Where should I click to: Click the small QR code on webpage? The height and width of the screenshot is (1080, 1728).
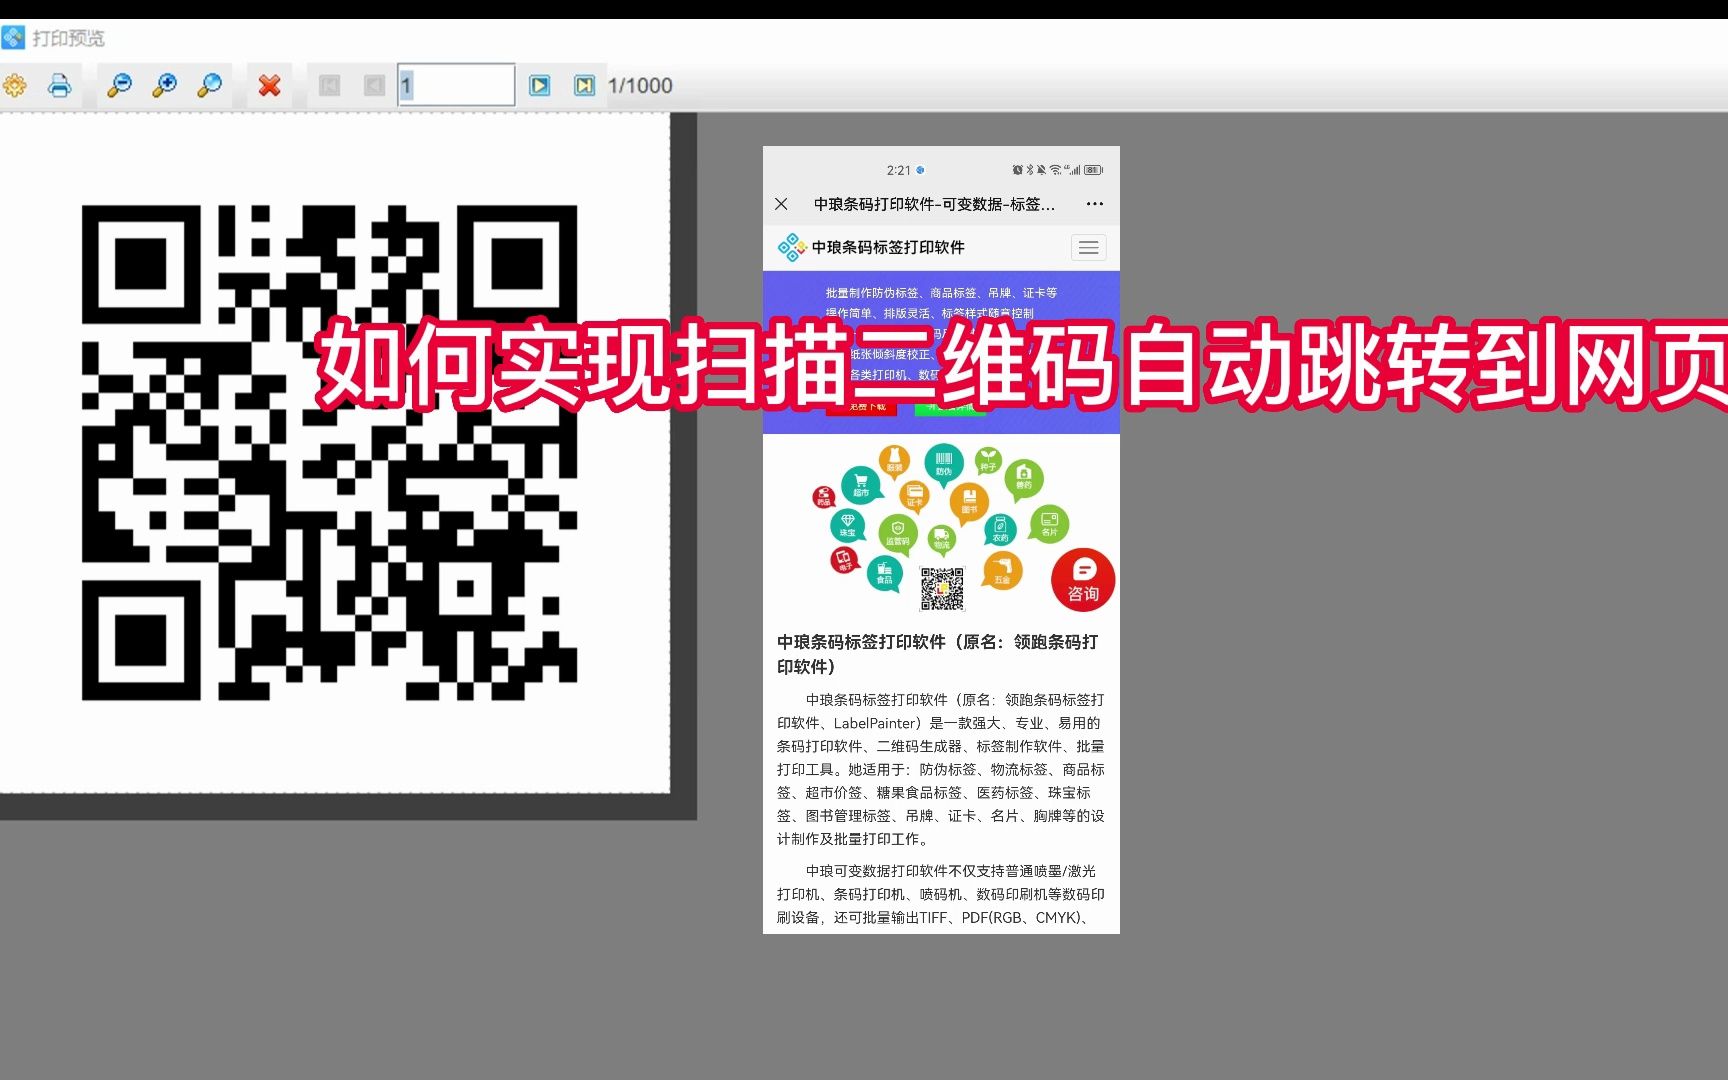click(942, 589)
